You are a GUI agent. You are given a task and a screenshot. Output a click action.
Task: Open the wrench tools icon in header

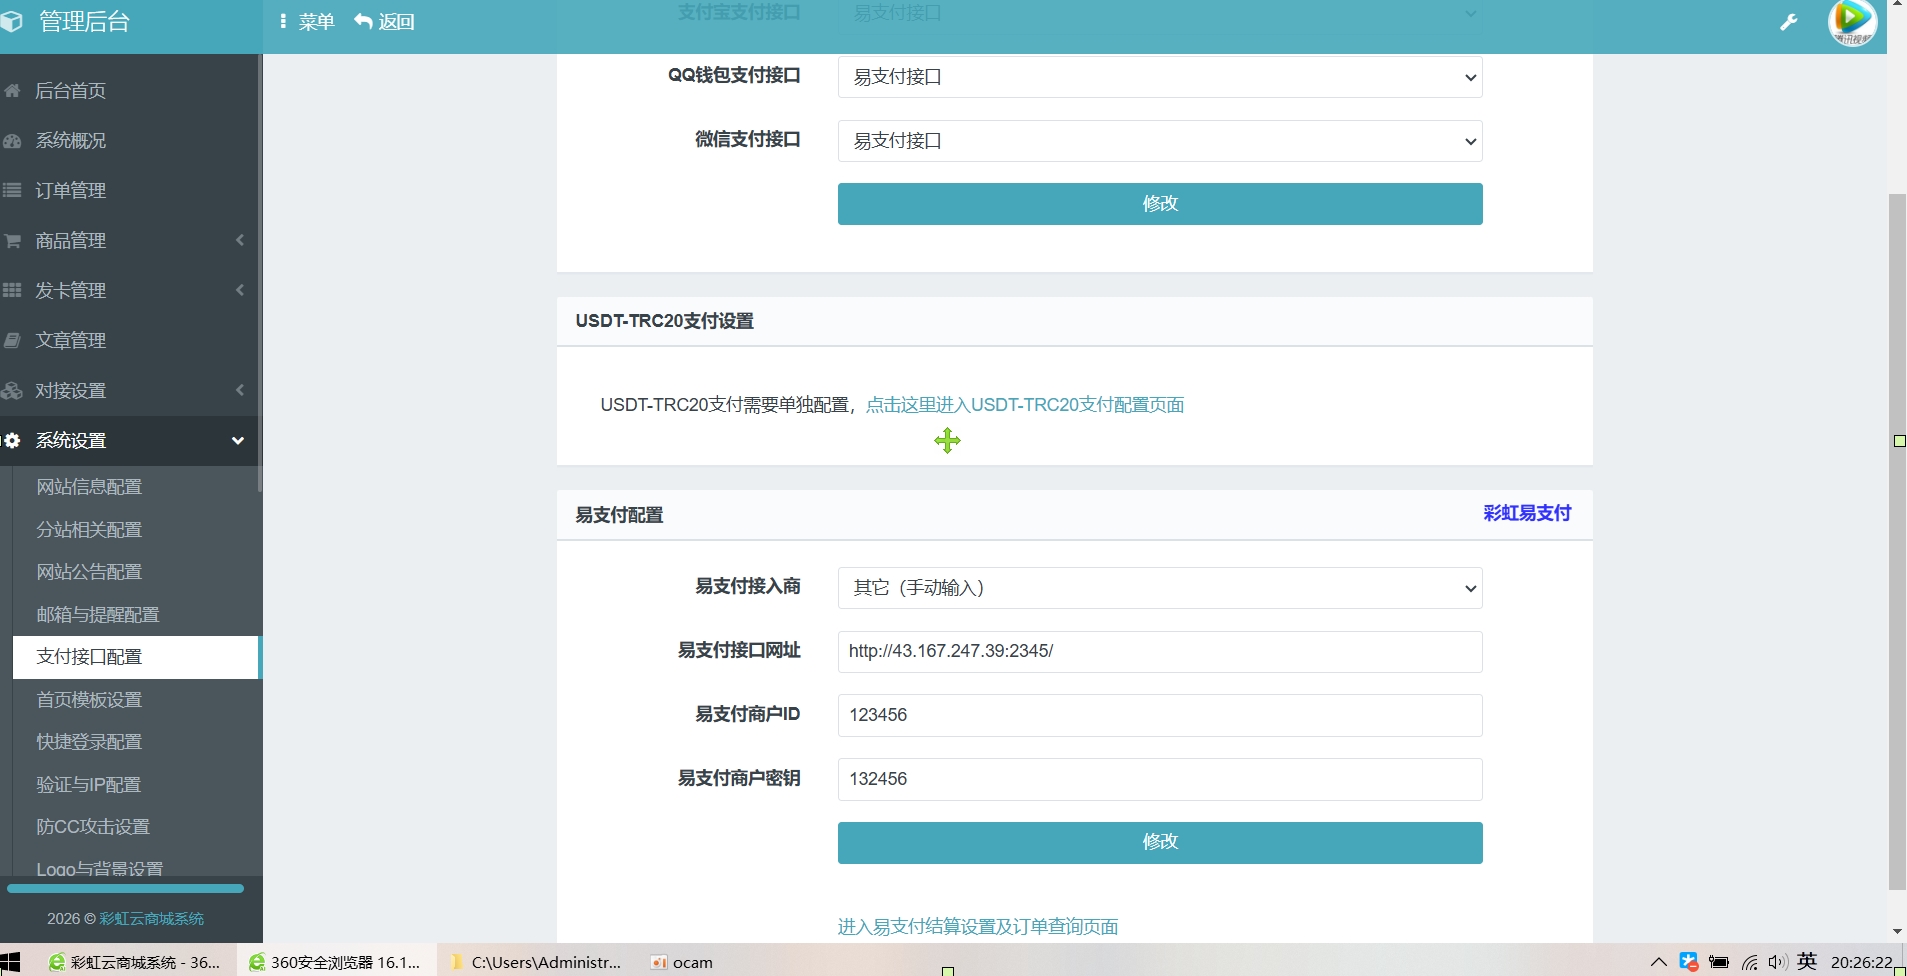tap(1789, 22)
